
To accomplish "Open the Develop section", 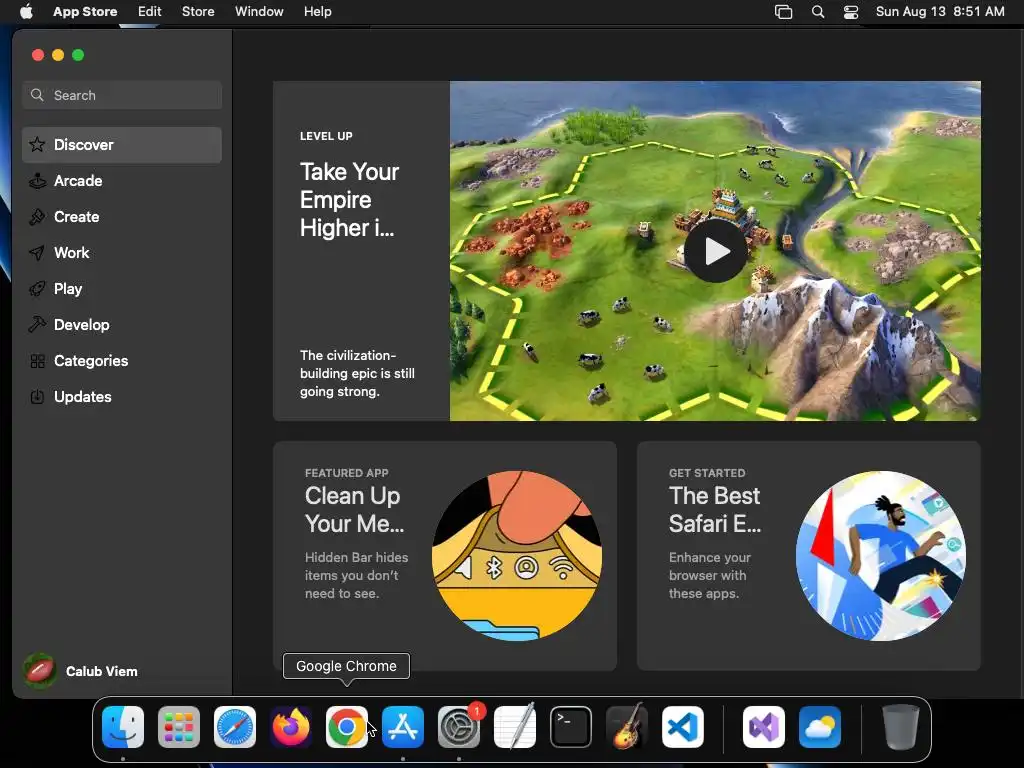I will click(121, 325).
